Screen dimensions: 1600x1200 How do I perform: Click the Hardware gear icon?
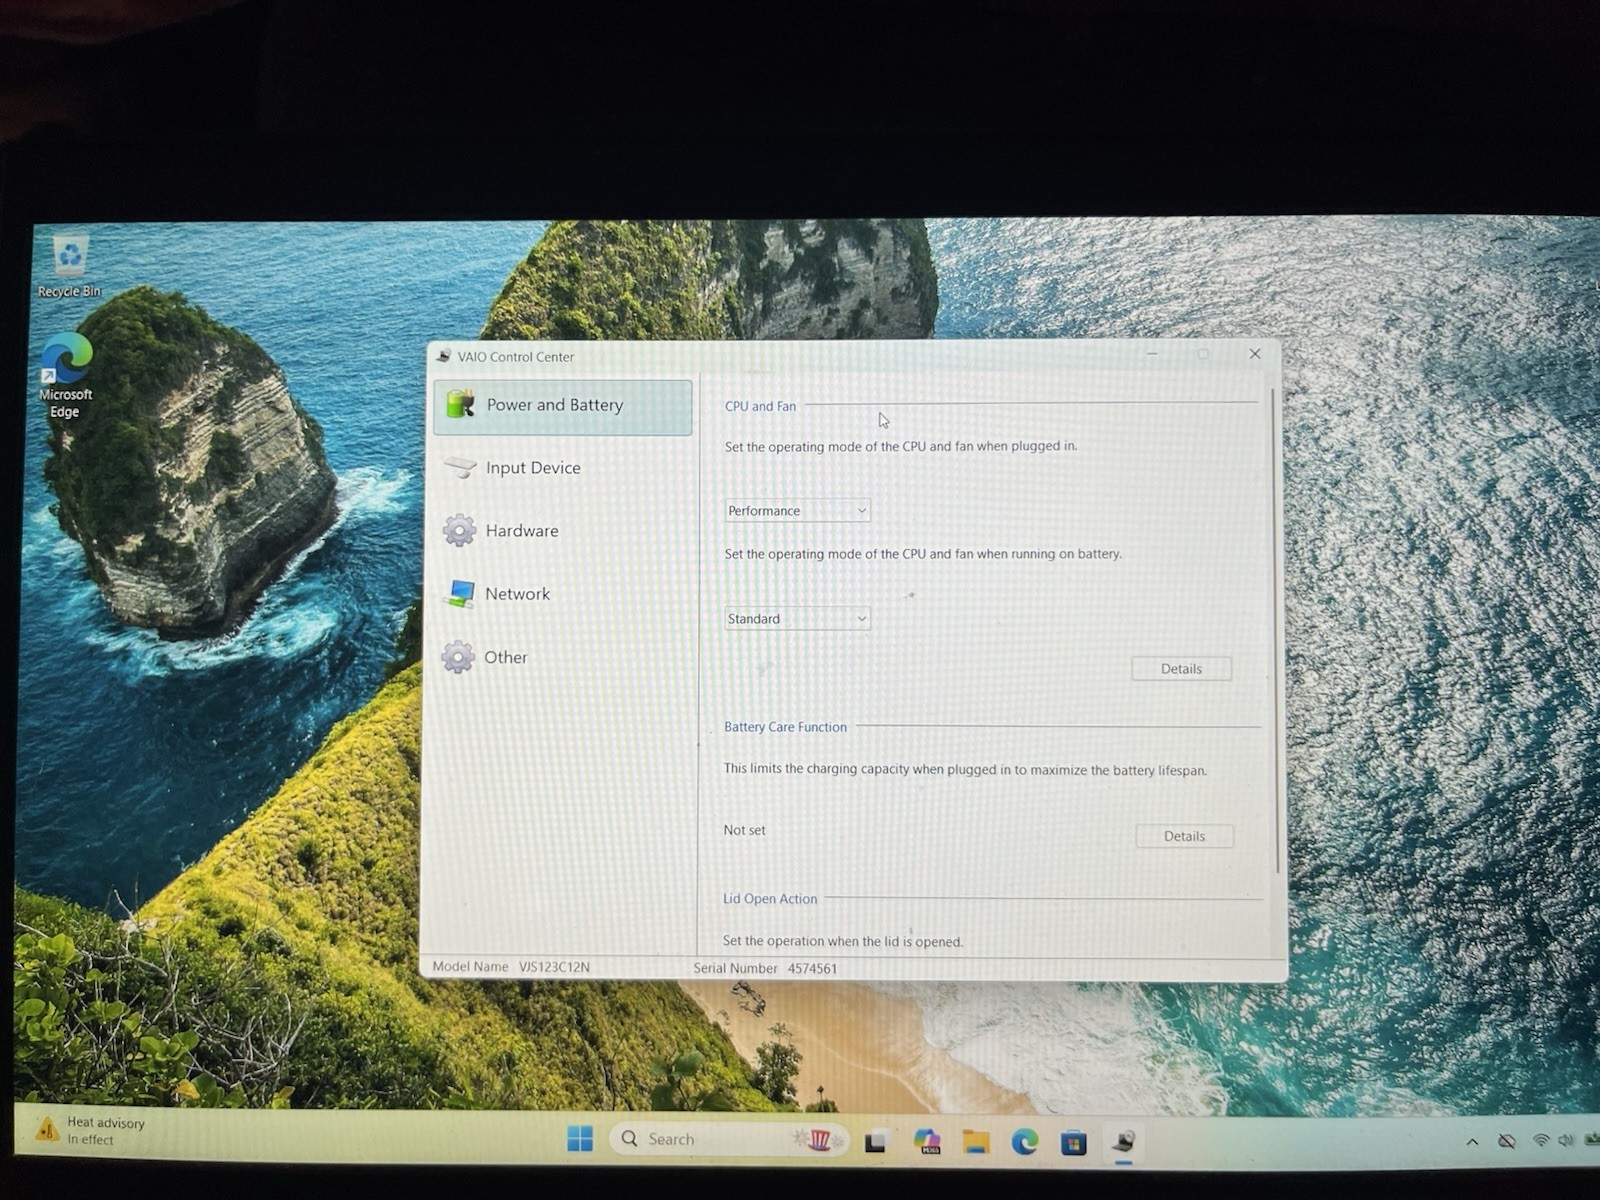[x=459, y=530]
